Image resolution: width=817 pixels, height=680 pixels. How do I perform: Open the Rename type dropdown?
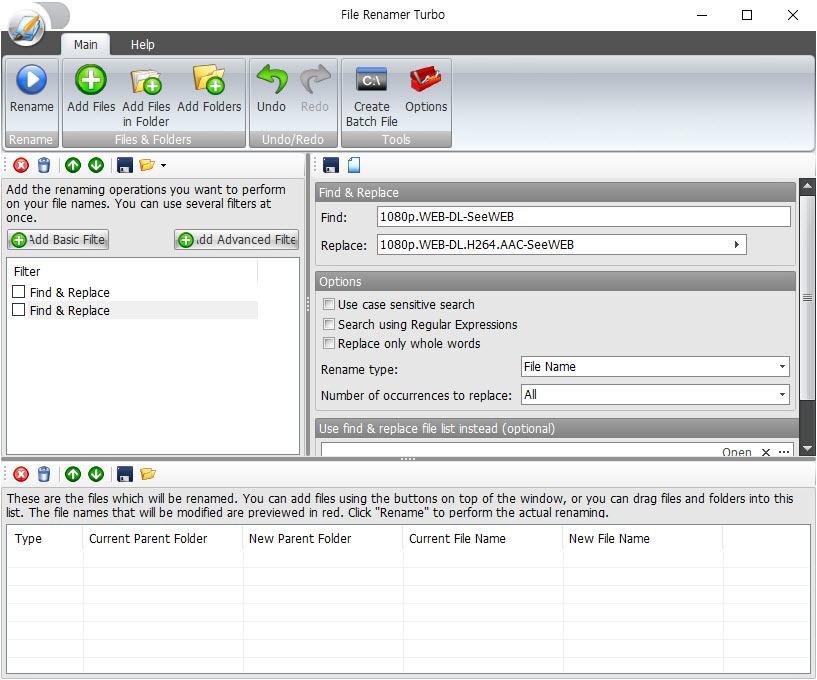(781, 366)
